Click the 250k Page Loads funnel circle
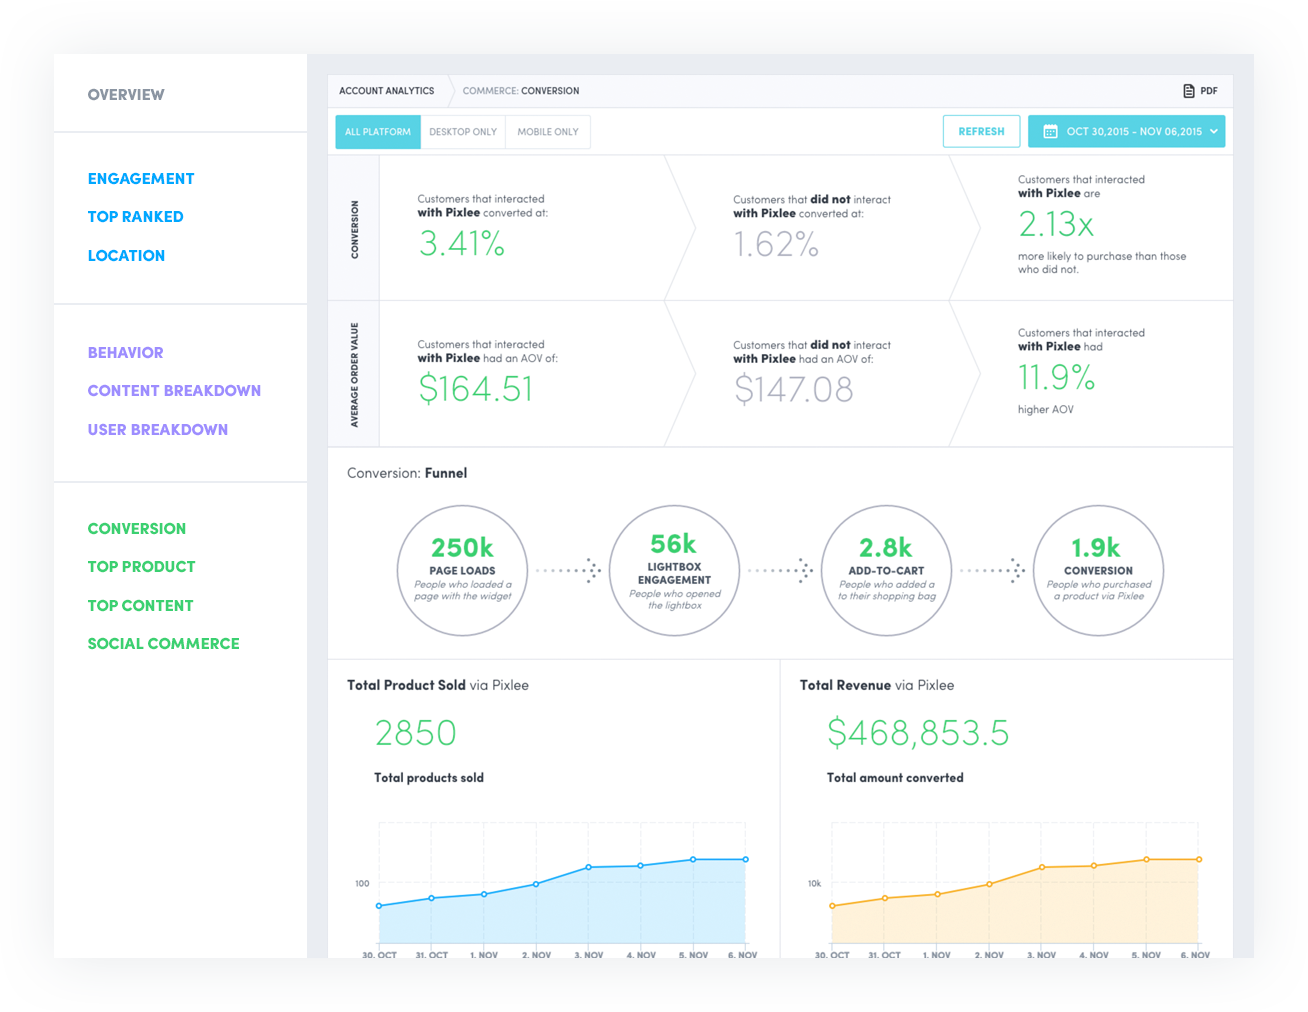This screenshot has height=1012, width=1308. (x=462, y=570)
